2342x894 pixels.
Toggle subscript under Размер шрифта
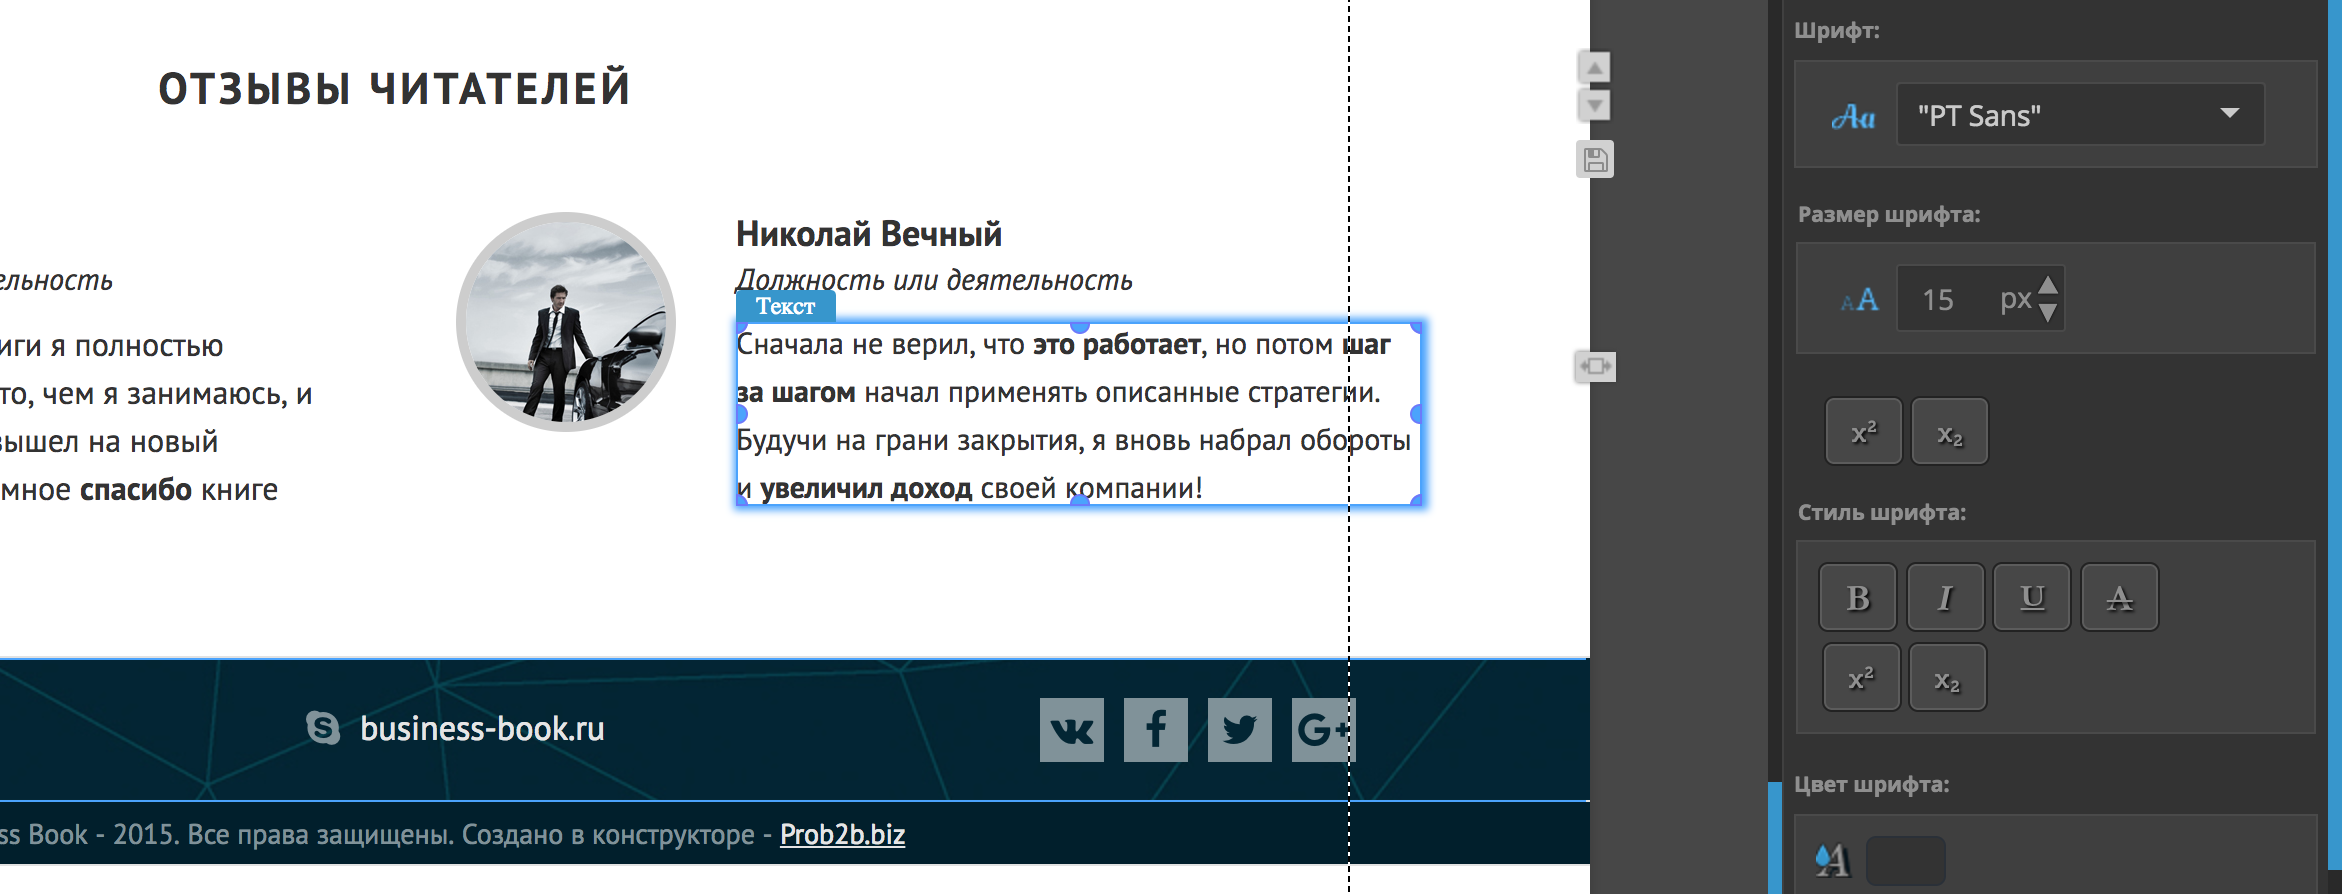(x=1950, y=432)
